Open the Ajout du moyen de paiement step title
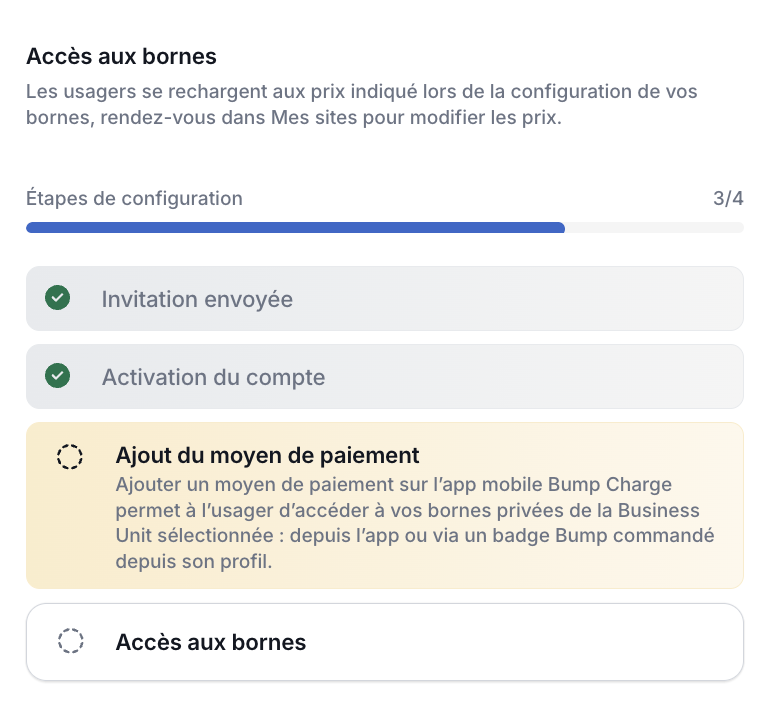The image size is (778, 724). click(x=267, y=456)
